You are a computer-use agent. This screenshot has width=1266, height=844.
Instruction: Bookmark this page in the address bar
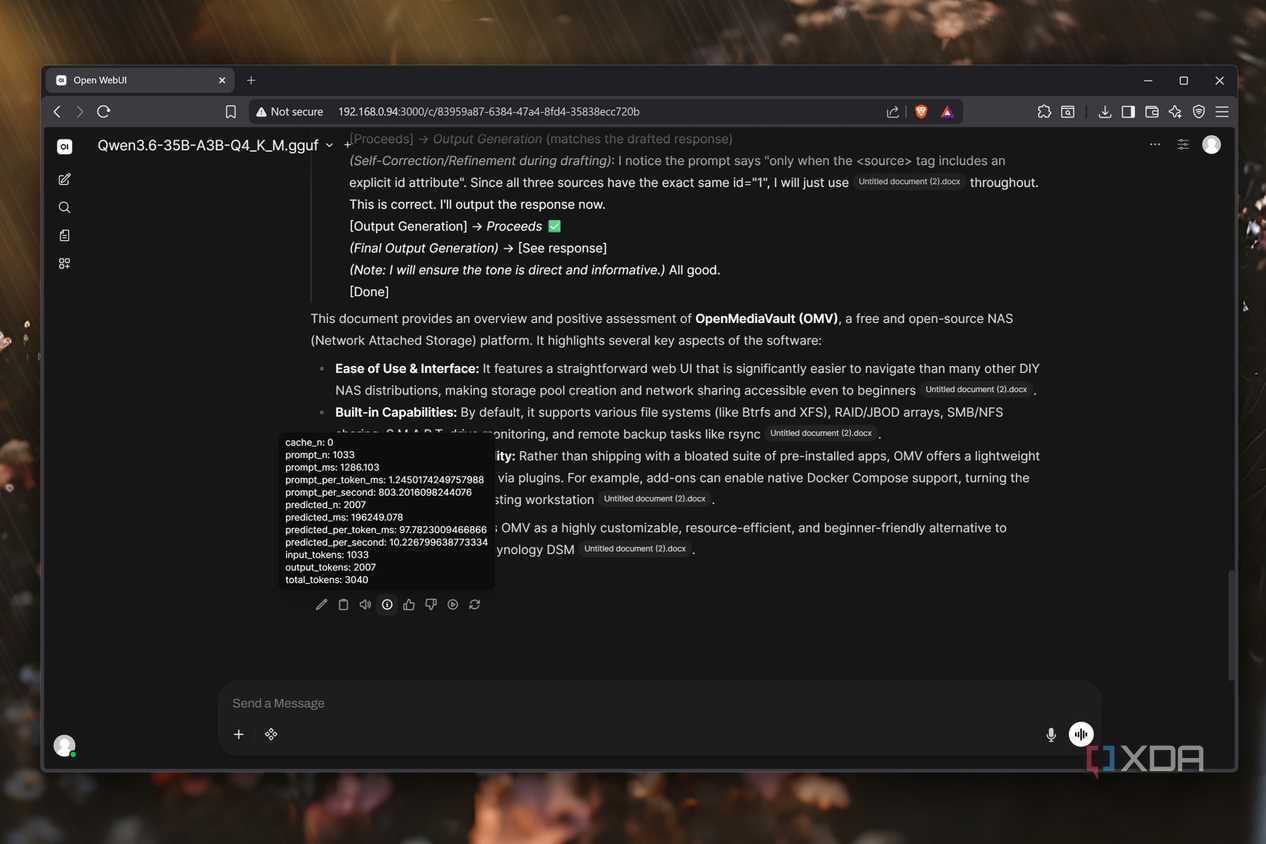[x=231, y=112]
